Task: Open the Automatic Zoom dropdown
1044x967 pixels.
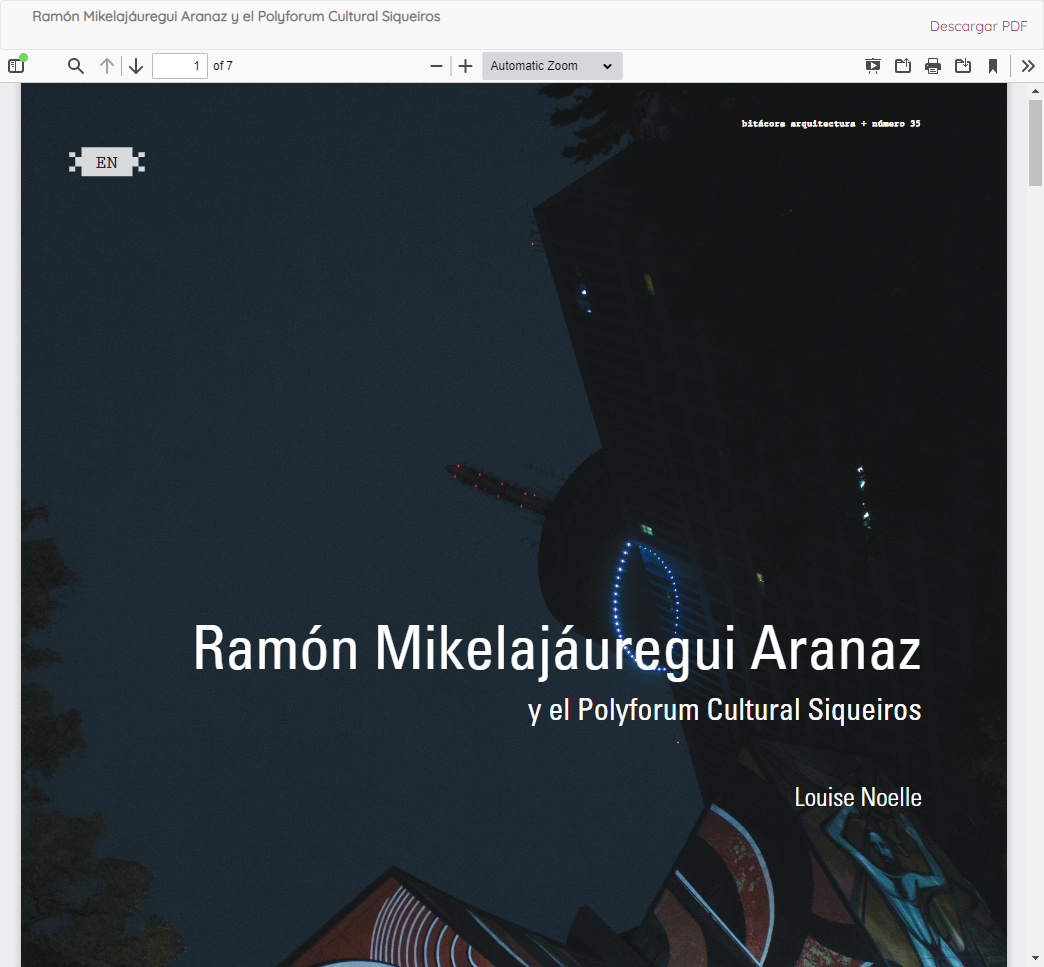Action: click(x=552, y=66)
